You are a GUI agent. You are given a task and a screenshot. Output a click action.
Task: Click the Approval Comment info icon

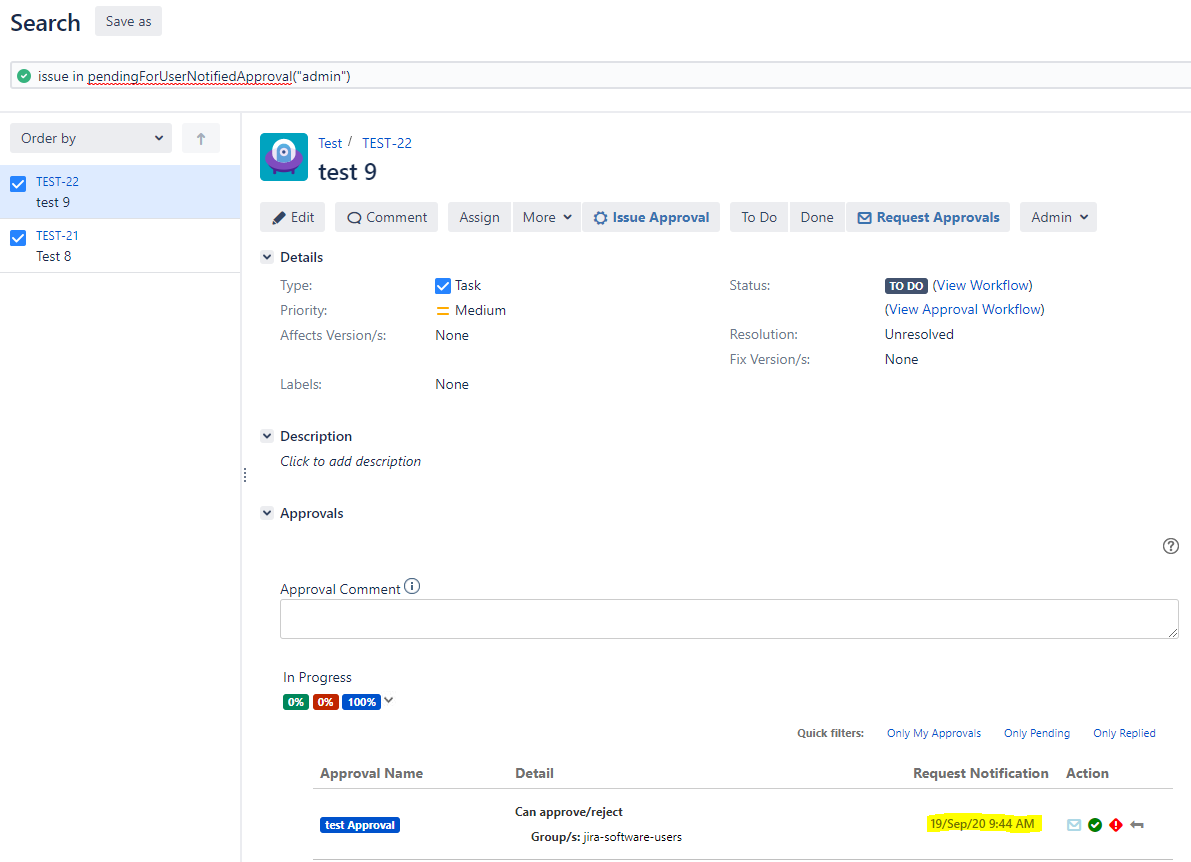point(412,587)
